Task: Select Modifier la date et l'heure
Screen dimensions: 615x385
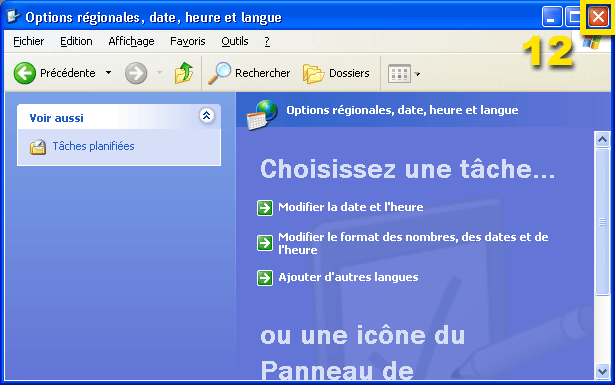Action: [x=351, y=207]
